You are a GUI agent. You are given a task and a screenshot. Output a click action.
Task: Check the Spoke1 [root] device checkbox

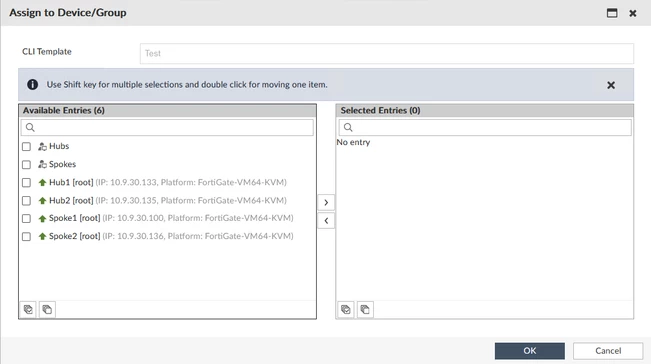pos(26,218)
